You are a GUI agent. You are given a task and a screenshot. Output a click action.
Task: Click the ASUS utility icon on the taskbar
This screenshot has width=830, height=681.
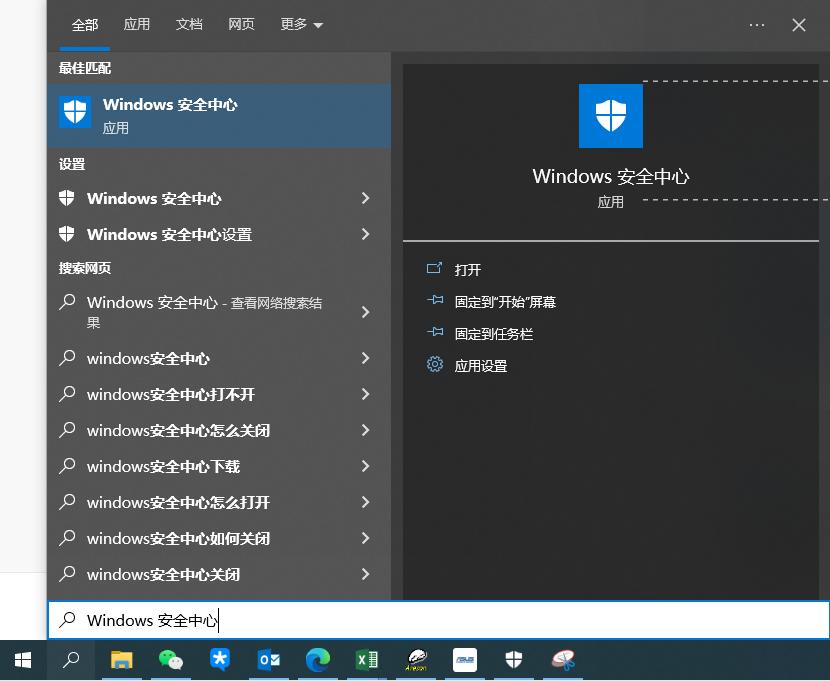(x=464, y=660)
